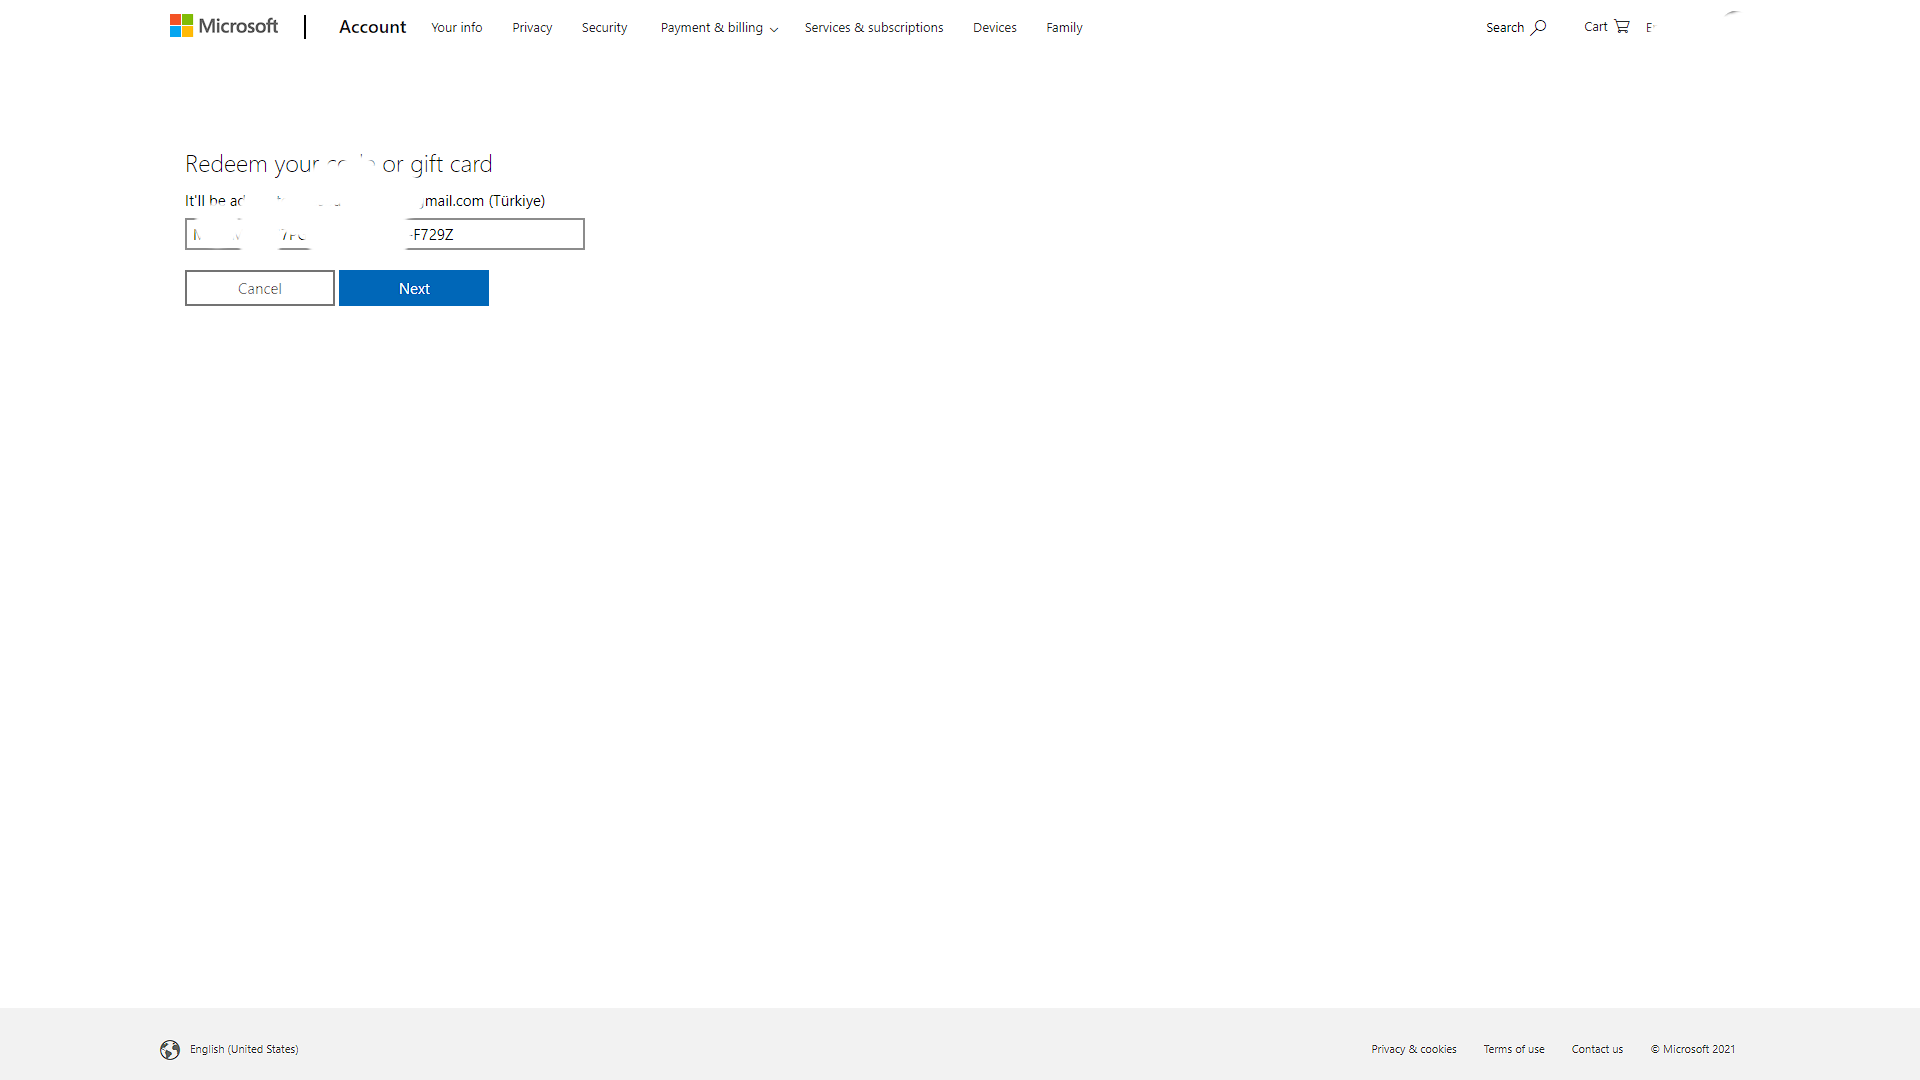Open the Search magnifier icon
Screen dimensions: 1920x1080
point(1538,27)
